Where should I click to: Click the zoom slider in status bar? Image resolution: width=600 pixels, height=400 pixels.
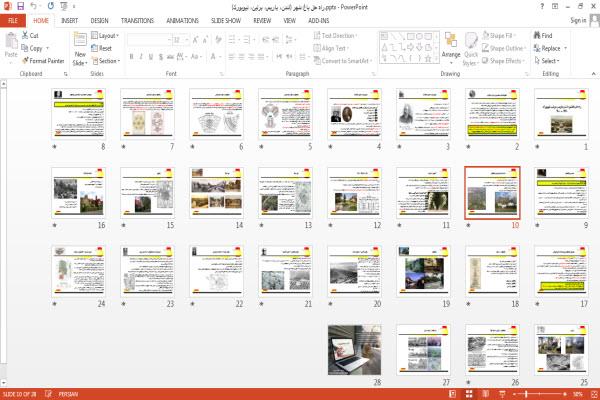point(540,394)
